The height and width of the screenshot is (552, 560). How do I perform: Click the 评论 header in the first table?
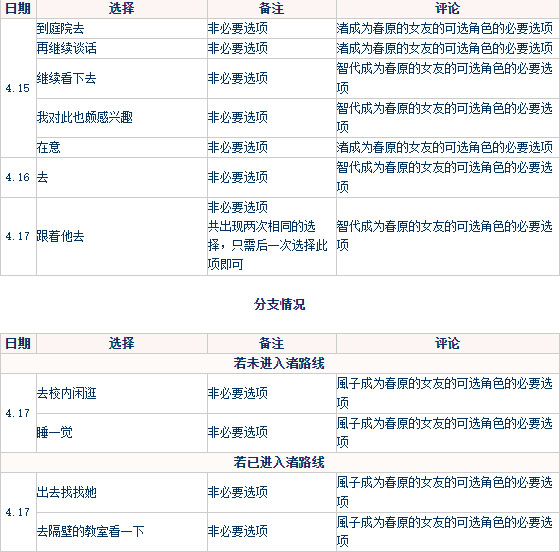[448, 9]
